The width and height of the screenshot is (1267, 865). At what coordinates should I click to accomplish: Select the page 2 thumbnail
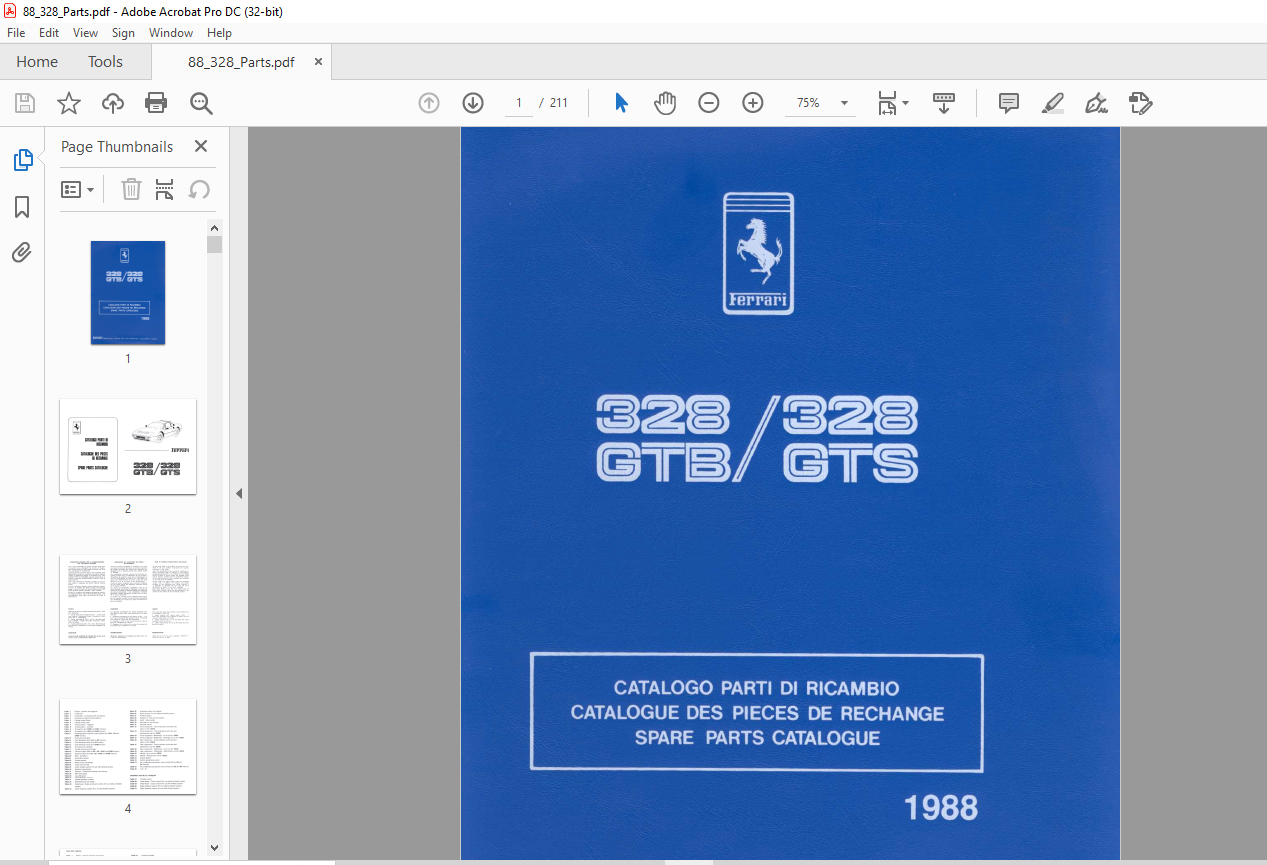[x=128, y=446]
